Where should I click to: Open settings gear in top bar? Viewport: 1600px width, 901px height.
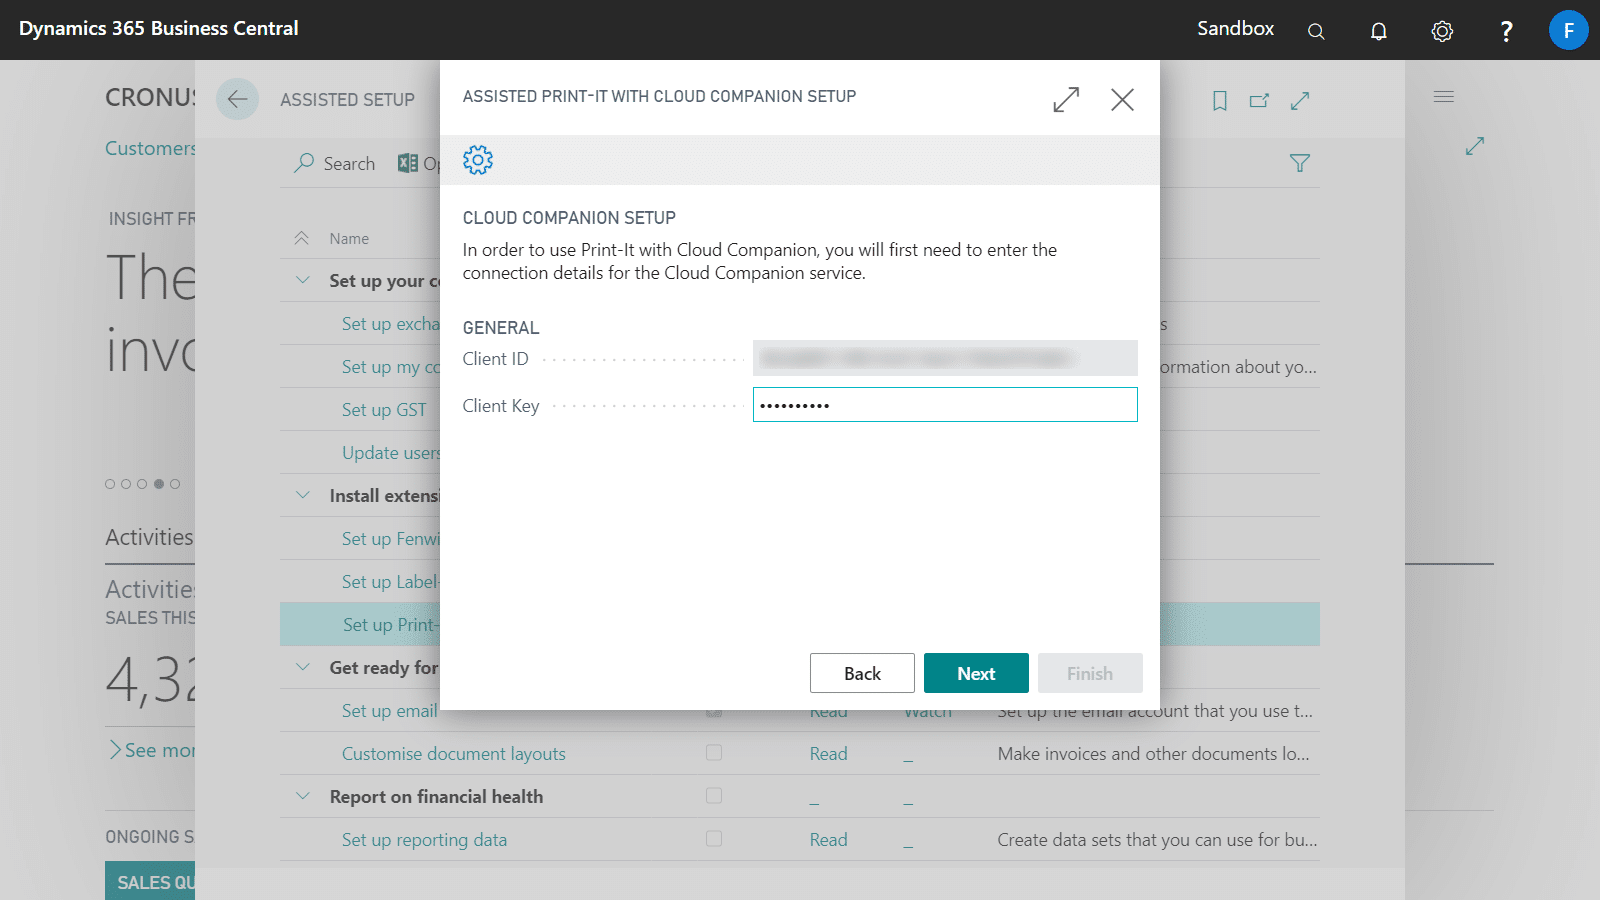coord(1442,31)
